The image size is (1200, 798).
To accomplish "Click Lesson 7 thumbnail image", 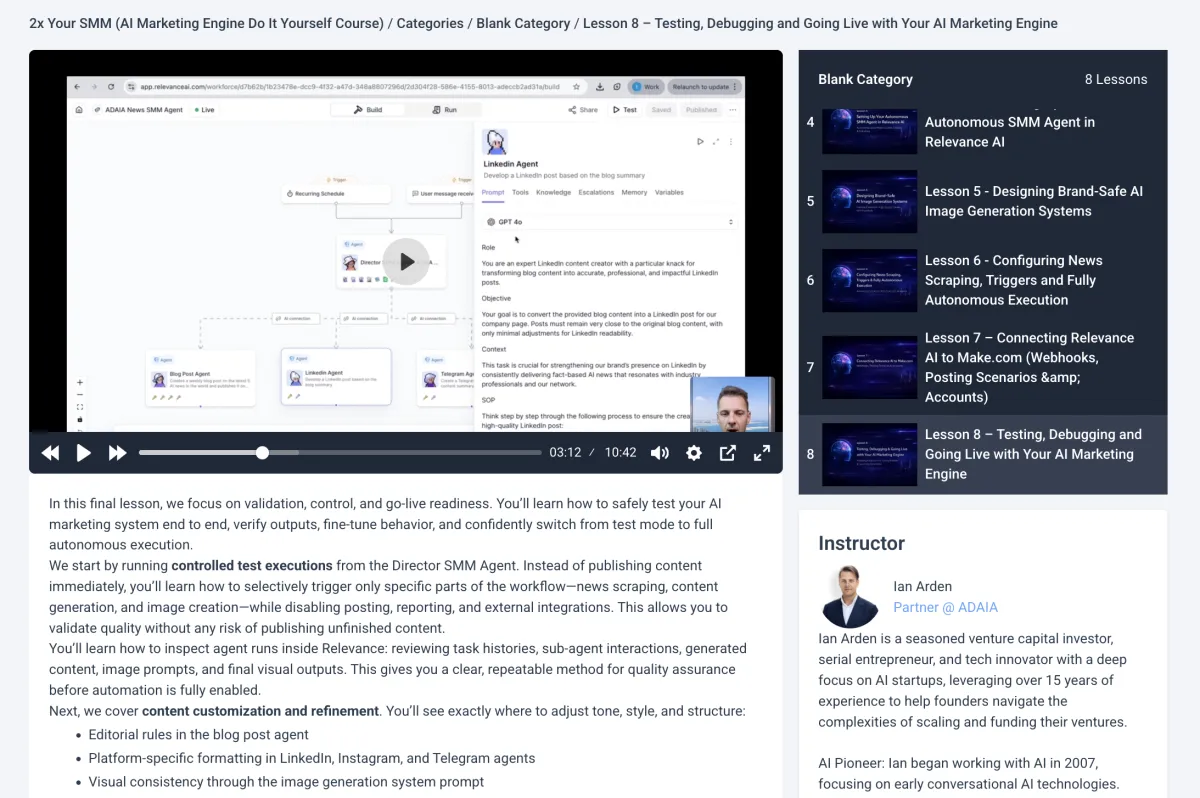I will pyautogui.click(x=869, y=367).
